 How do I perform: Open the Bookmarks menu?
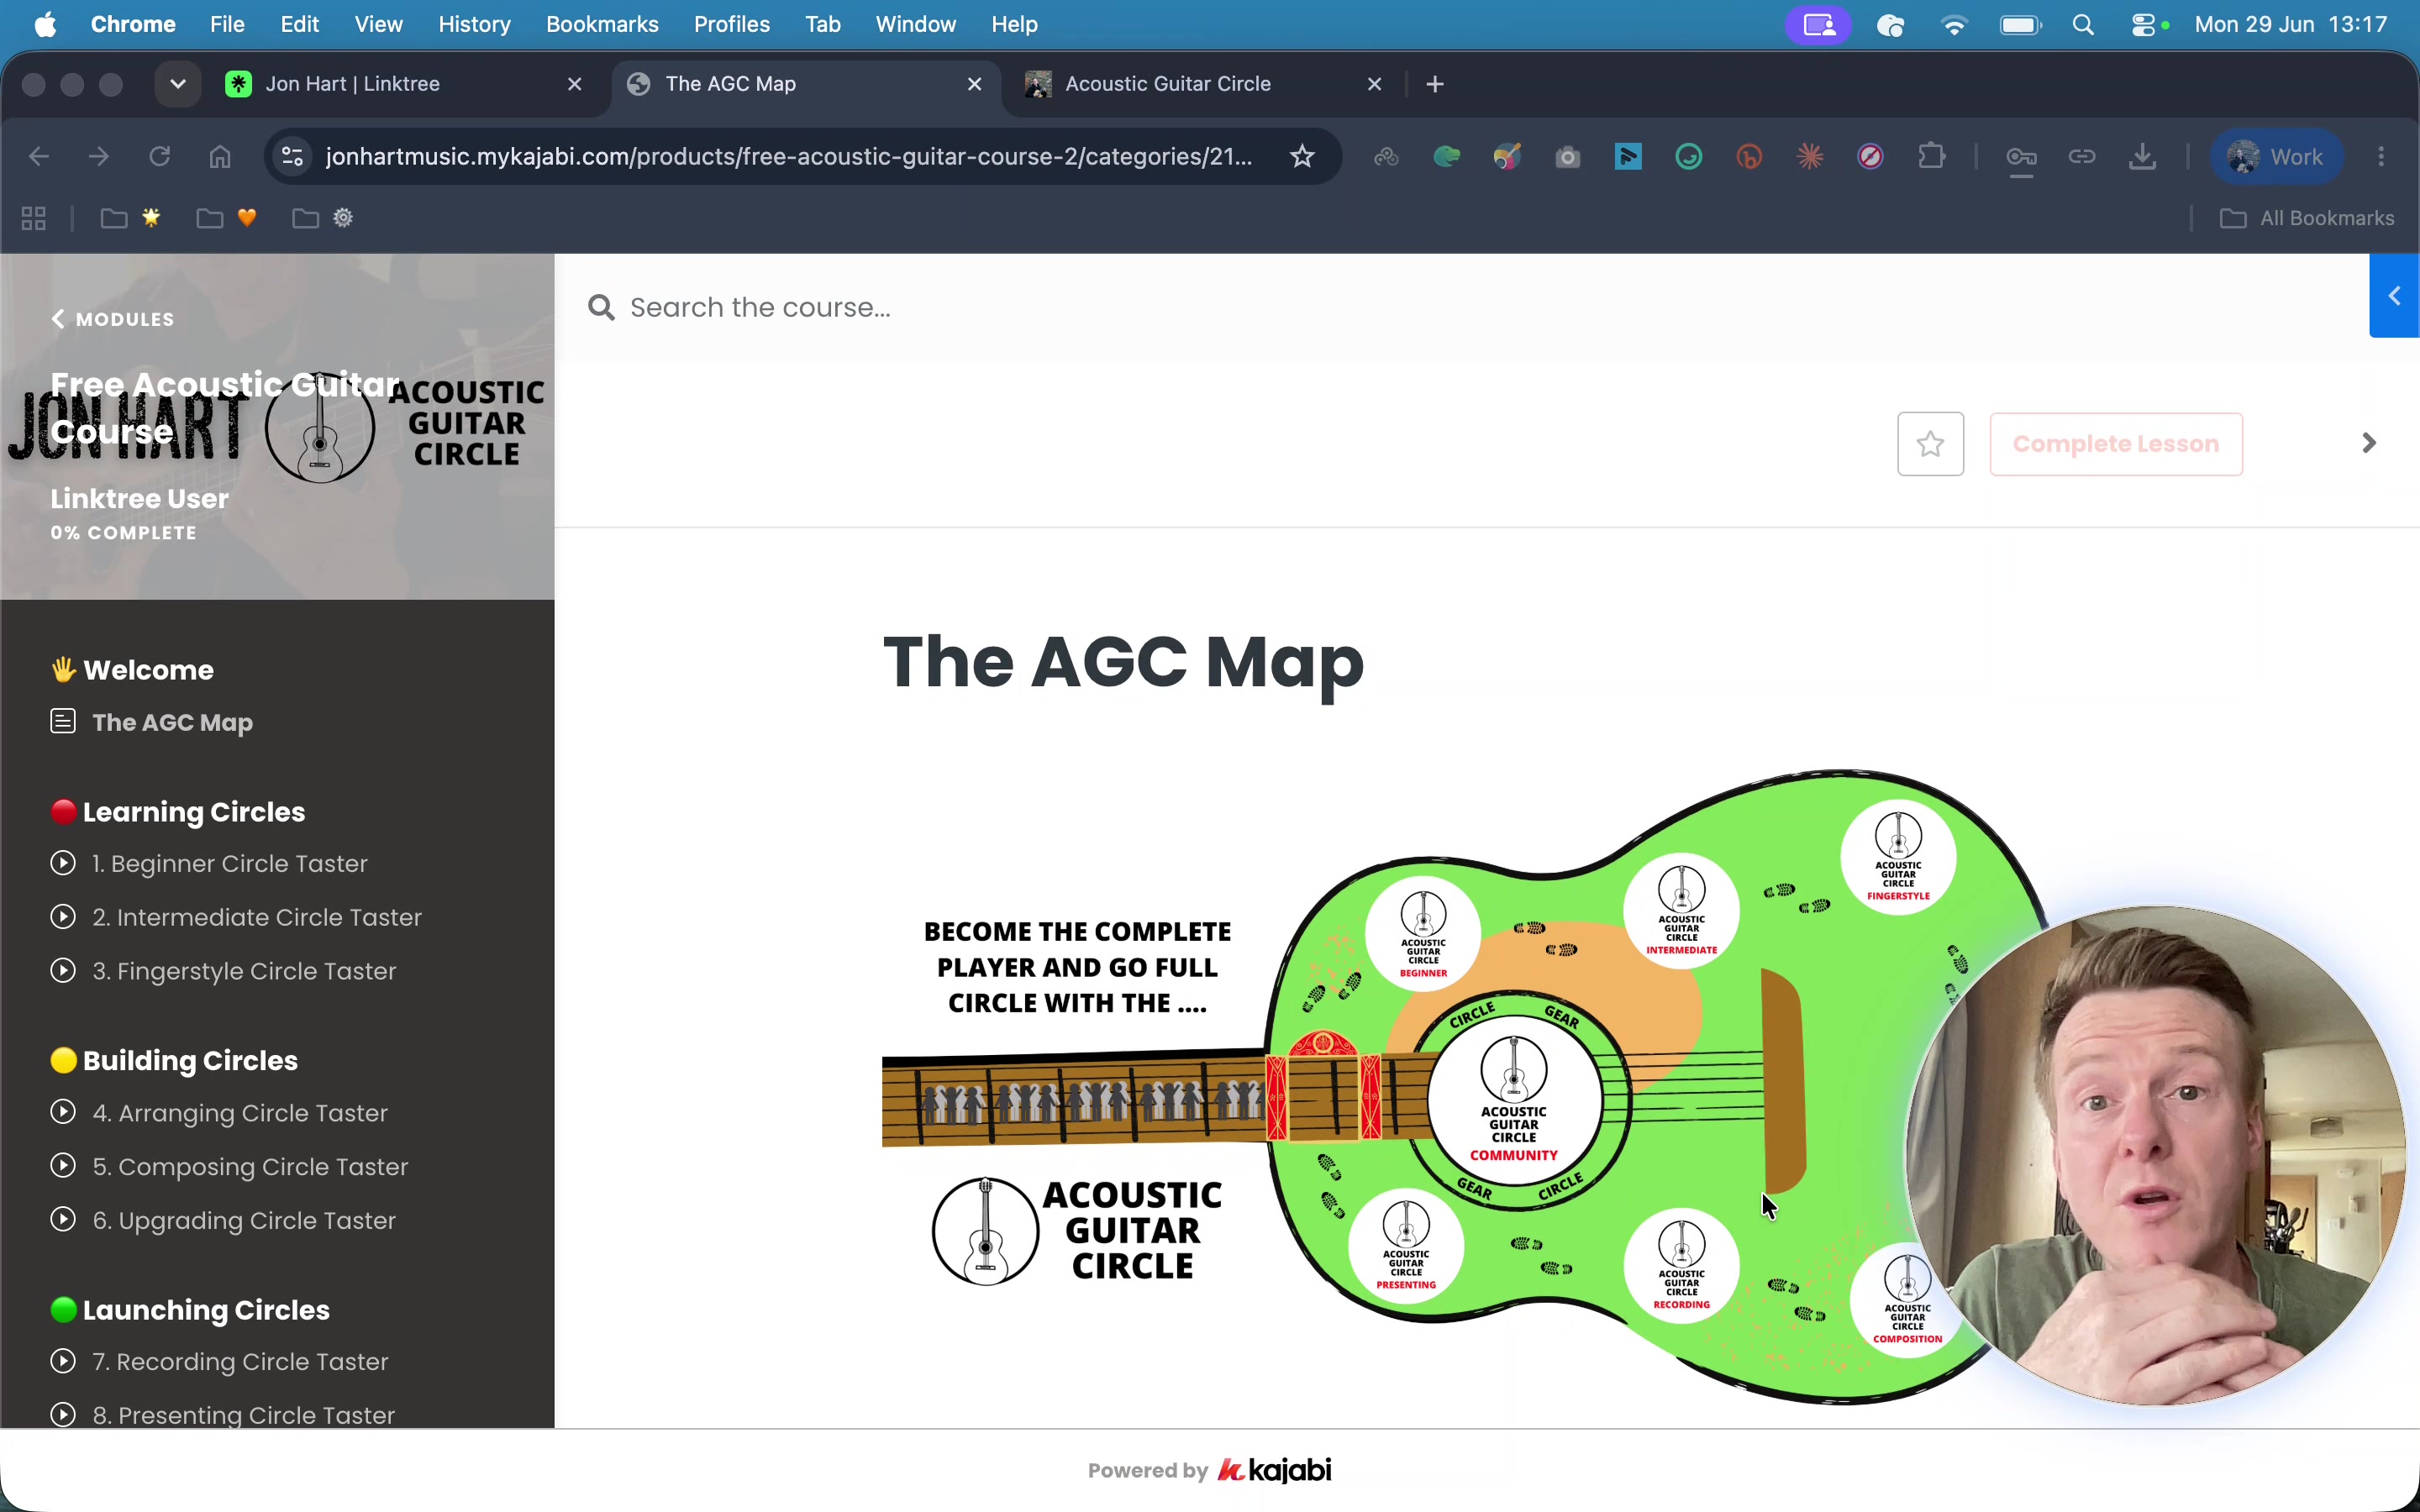pyautogui.click(x=602, y=24)
